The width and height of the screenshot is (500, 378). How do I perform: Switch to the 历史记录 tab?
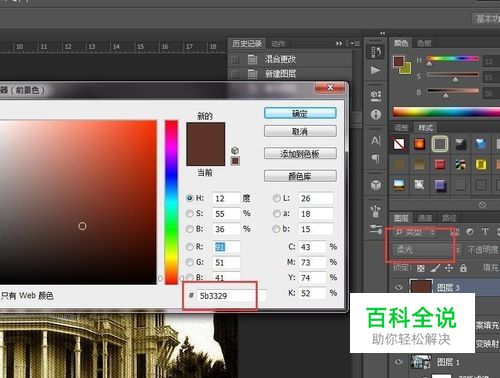pos(247,43)
